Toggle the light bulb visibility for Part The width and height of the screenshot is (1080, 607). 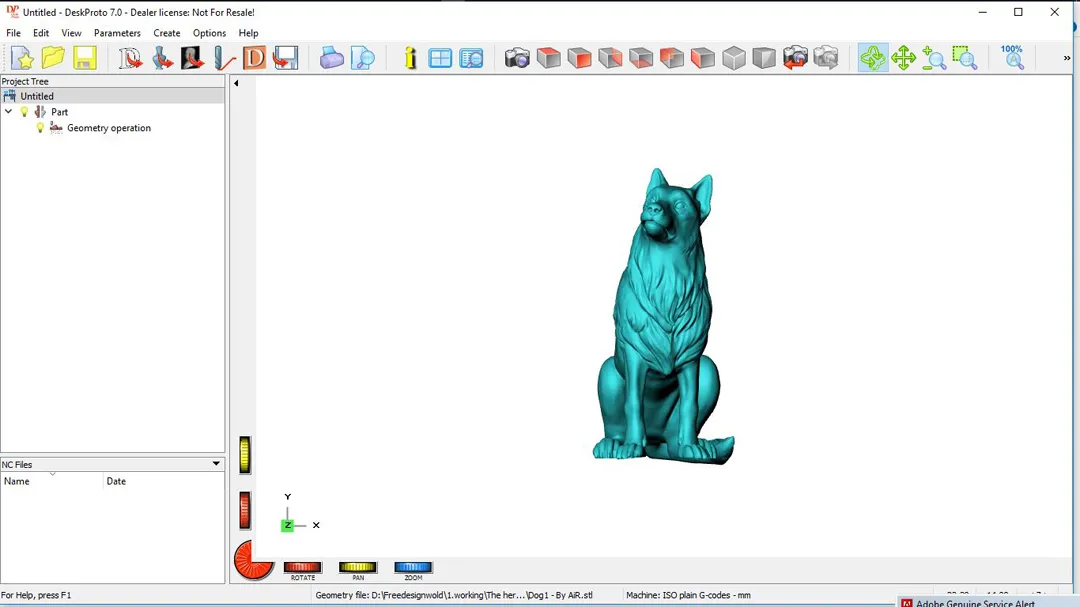tap(25, 112)
